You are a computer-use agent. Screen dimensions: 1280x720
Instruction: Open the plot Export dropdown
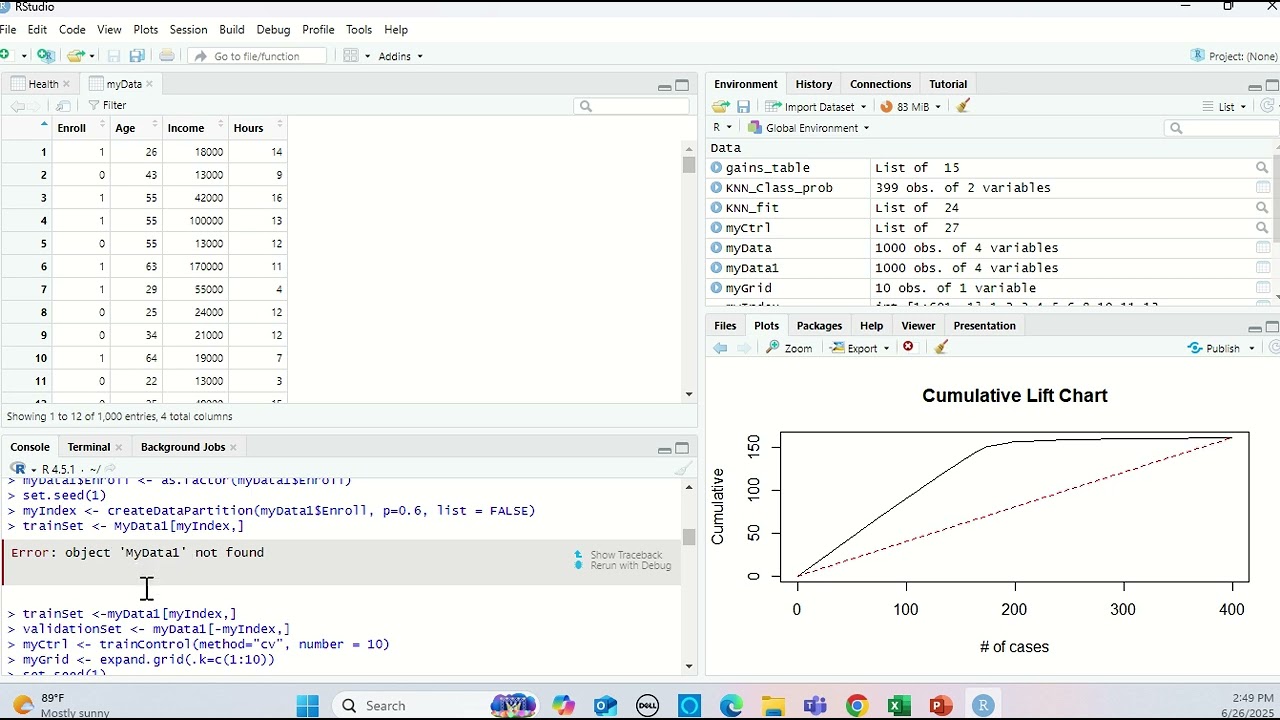click(x=860, y=348)
